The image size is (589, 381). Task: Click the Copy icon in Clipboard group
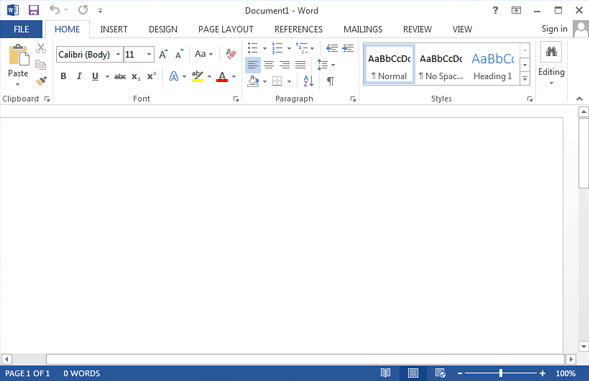(x=41, y=65)
